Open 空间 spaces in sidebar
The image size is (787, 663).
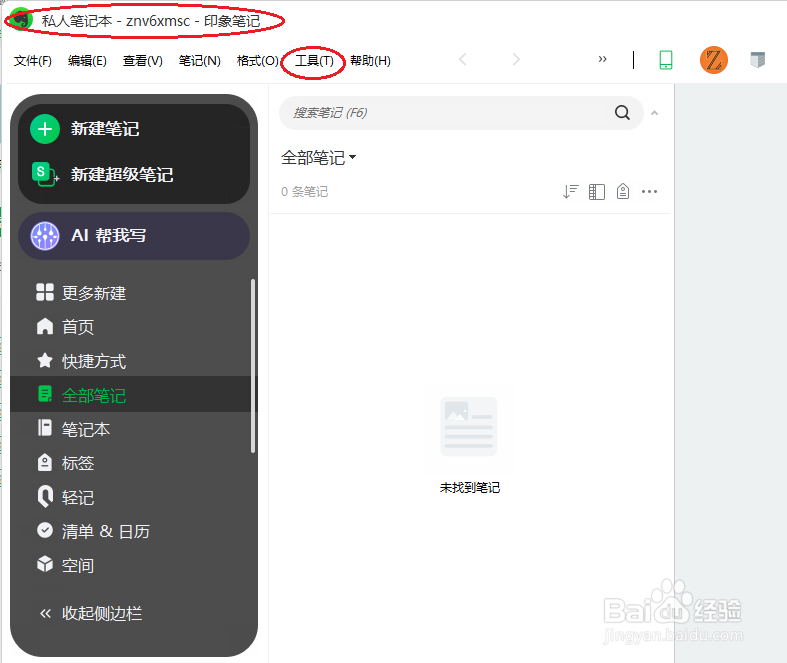coord(133,565)
